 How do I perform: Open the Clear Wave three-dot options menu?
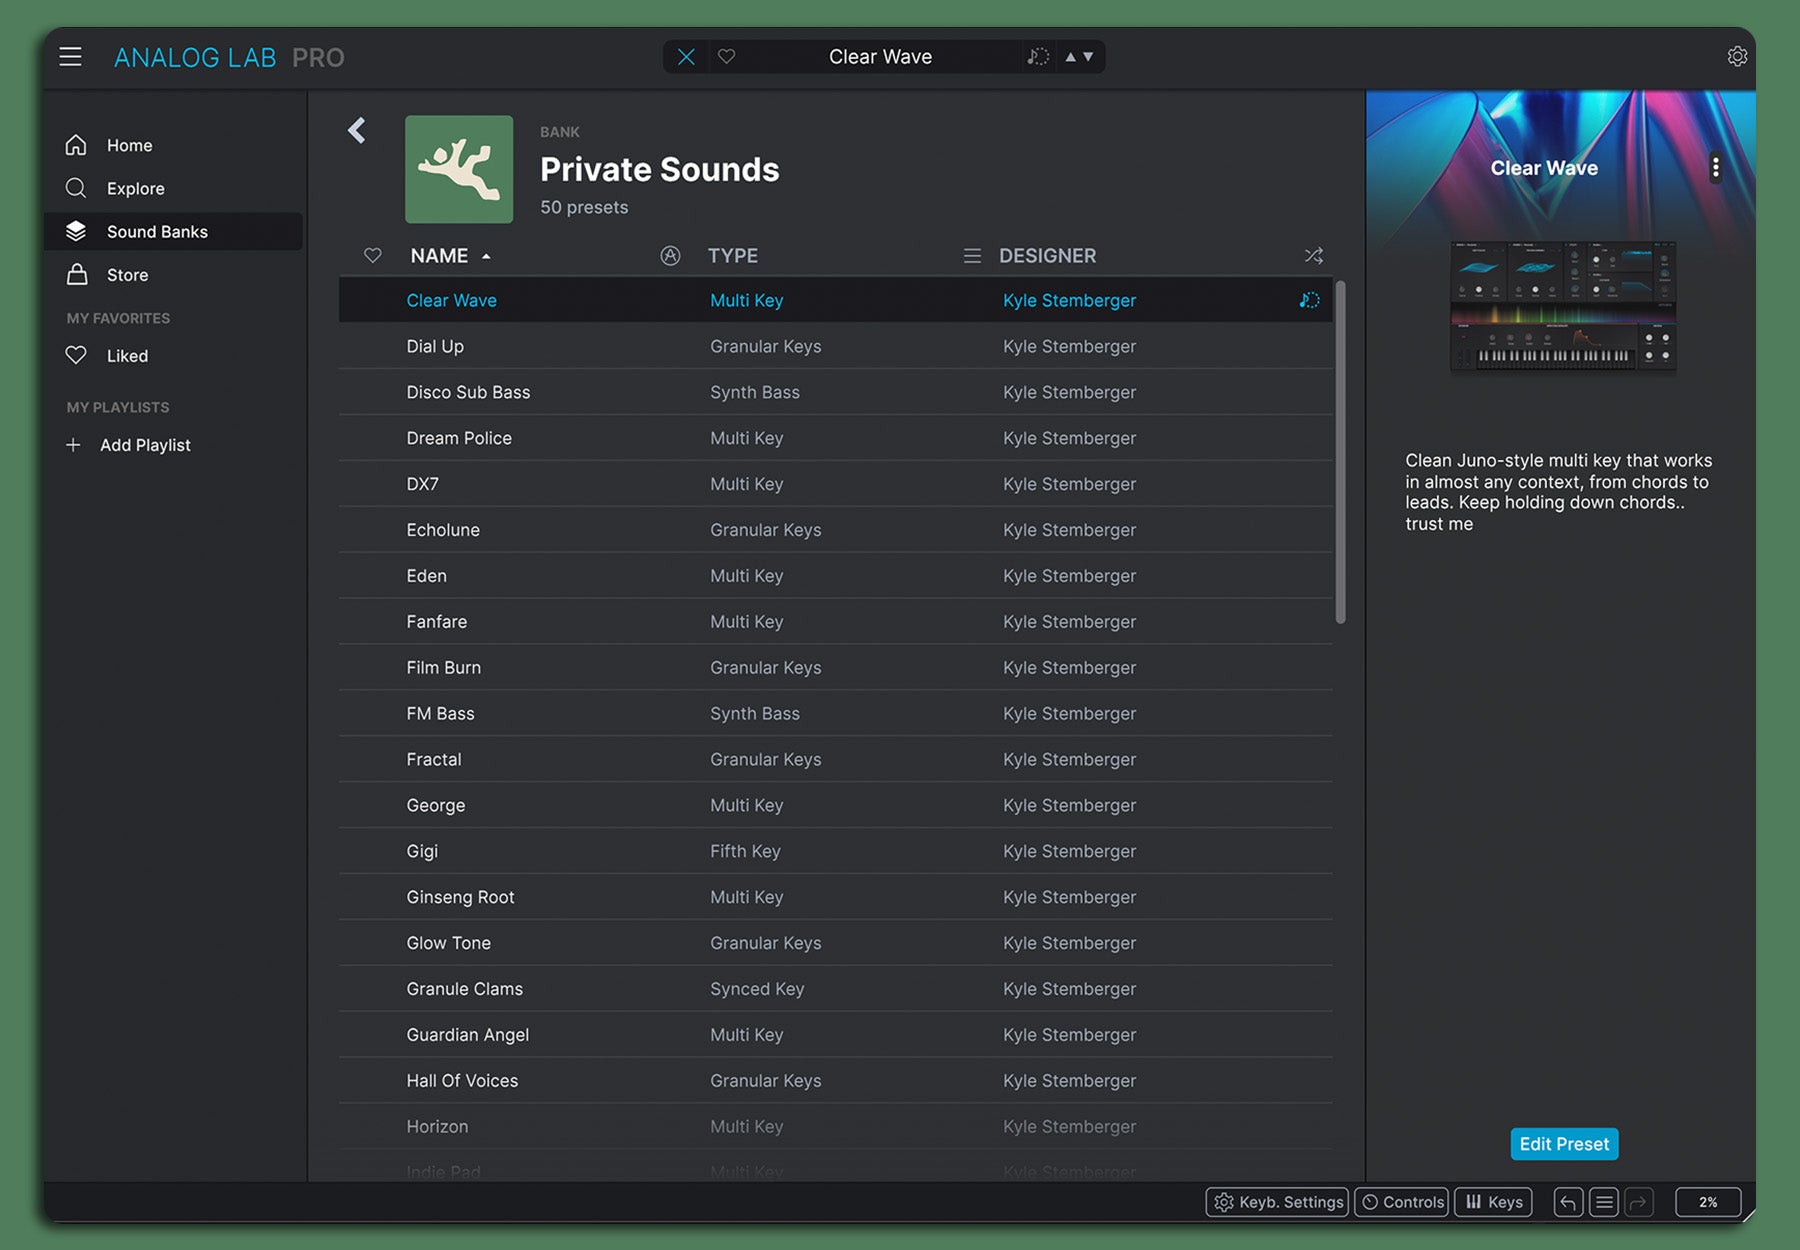(x=1715, y=168)
